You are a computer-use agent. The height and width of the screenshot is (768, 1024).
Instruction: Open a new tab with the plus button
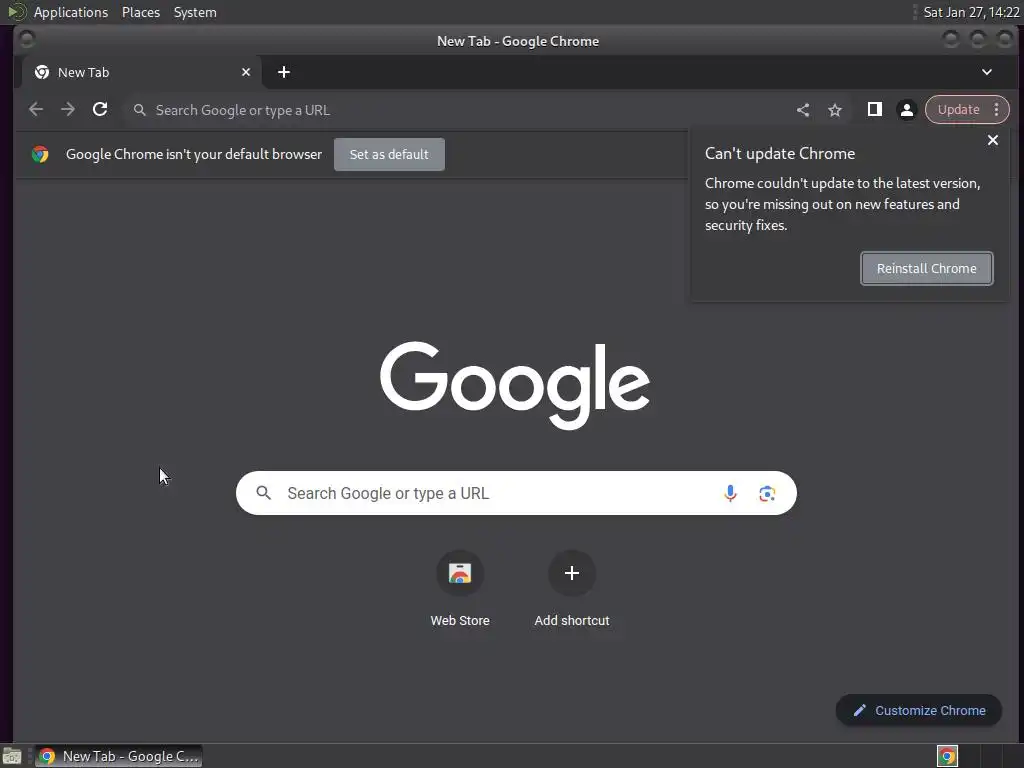tap(283, 72)
